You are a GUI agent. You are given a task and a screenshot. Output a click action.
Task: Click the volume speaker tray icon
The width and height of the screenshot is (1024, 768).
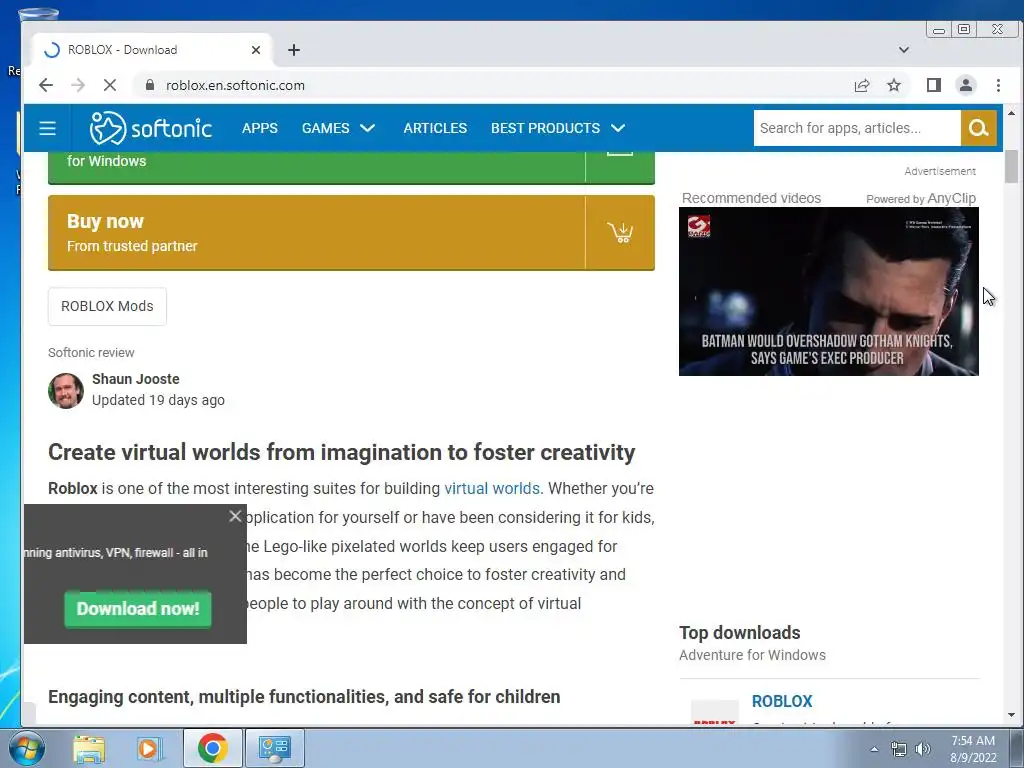[923, 749]
